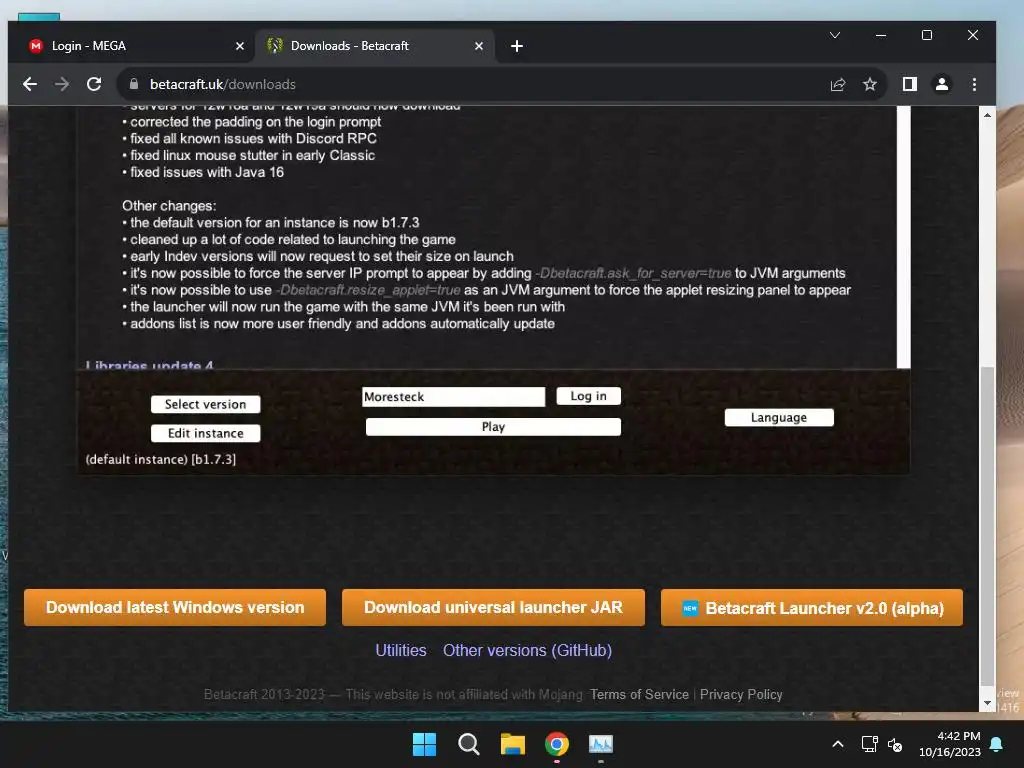Click 'corrected the padding on the login prompt'
This screenshot has width=1024, height=768.
click(x=255, y=121)
